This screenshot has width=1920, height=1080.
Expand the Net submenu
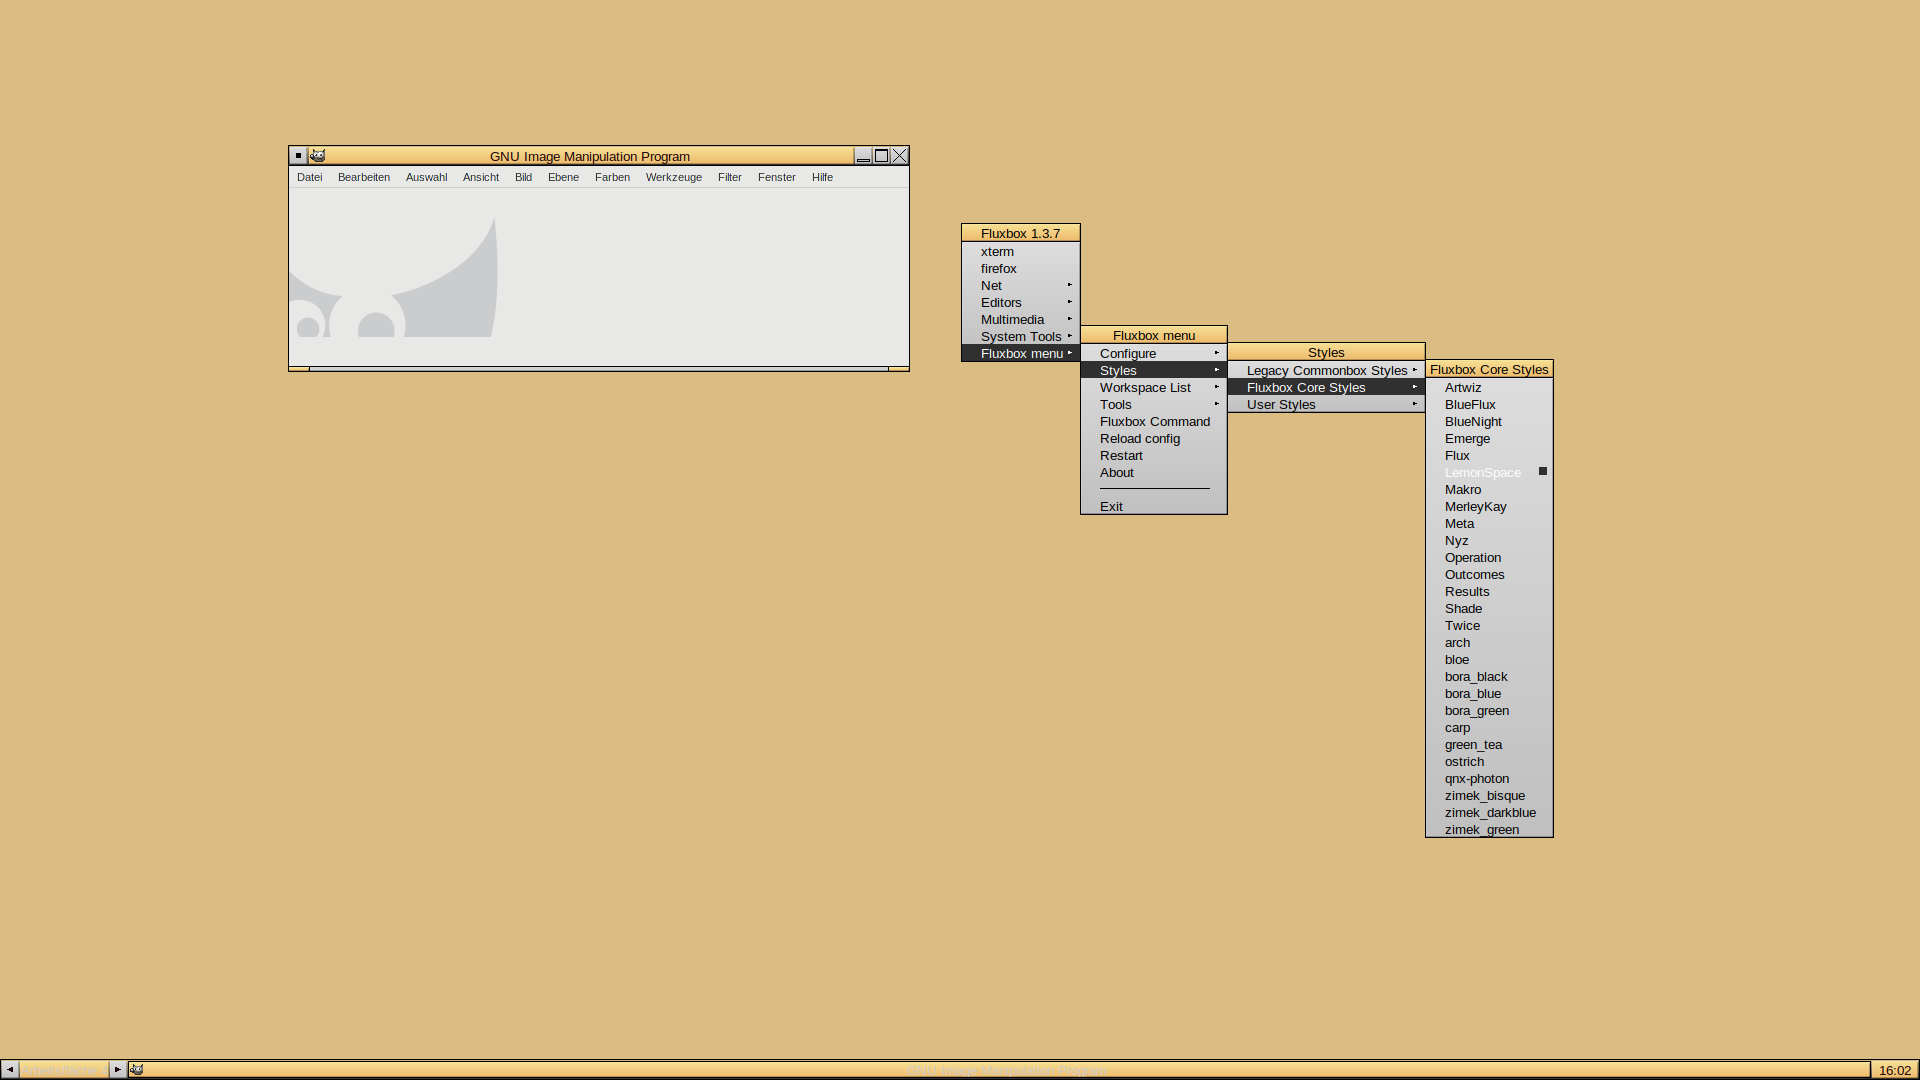1021,285
